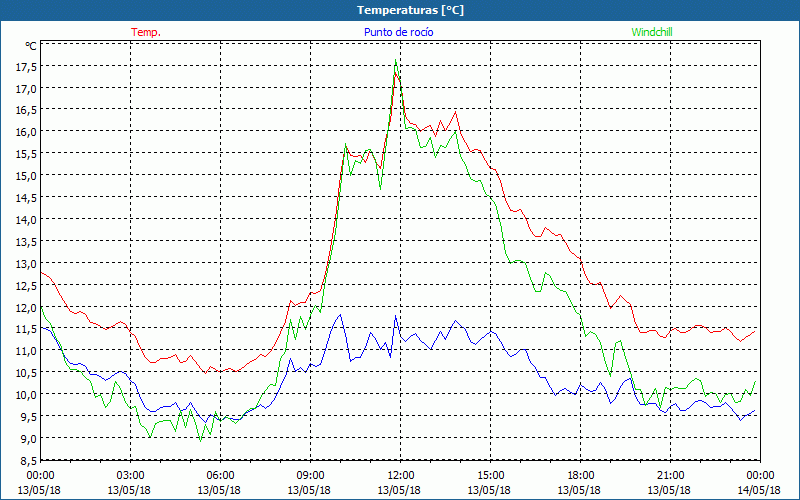Viewport: 800px width, 500px height.
Task: Click the '18:00' time axis label
Action: click(581, 475)
